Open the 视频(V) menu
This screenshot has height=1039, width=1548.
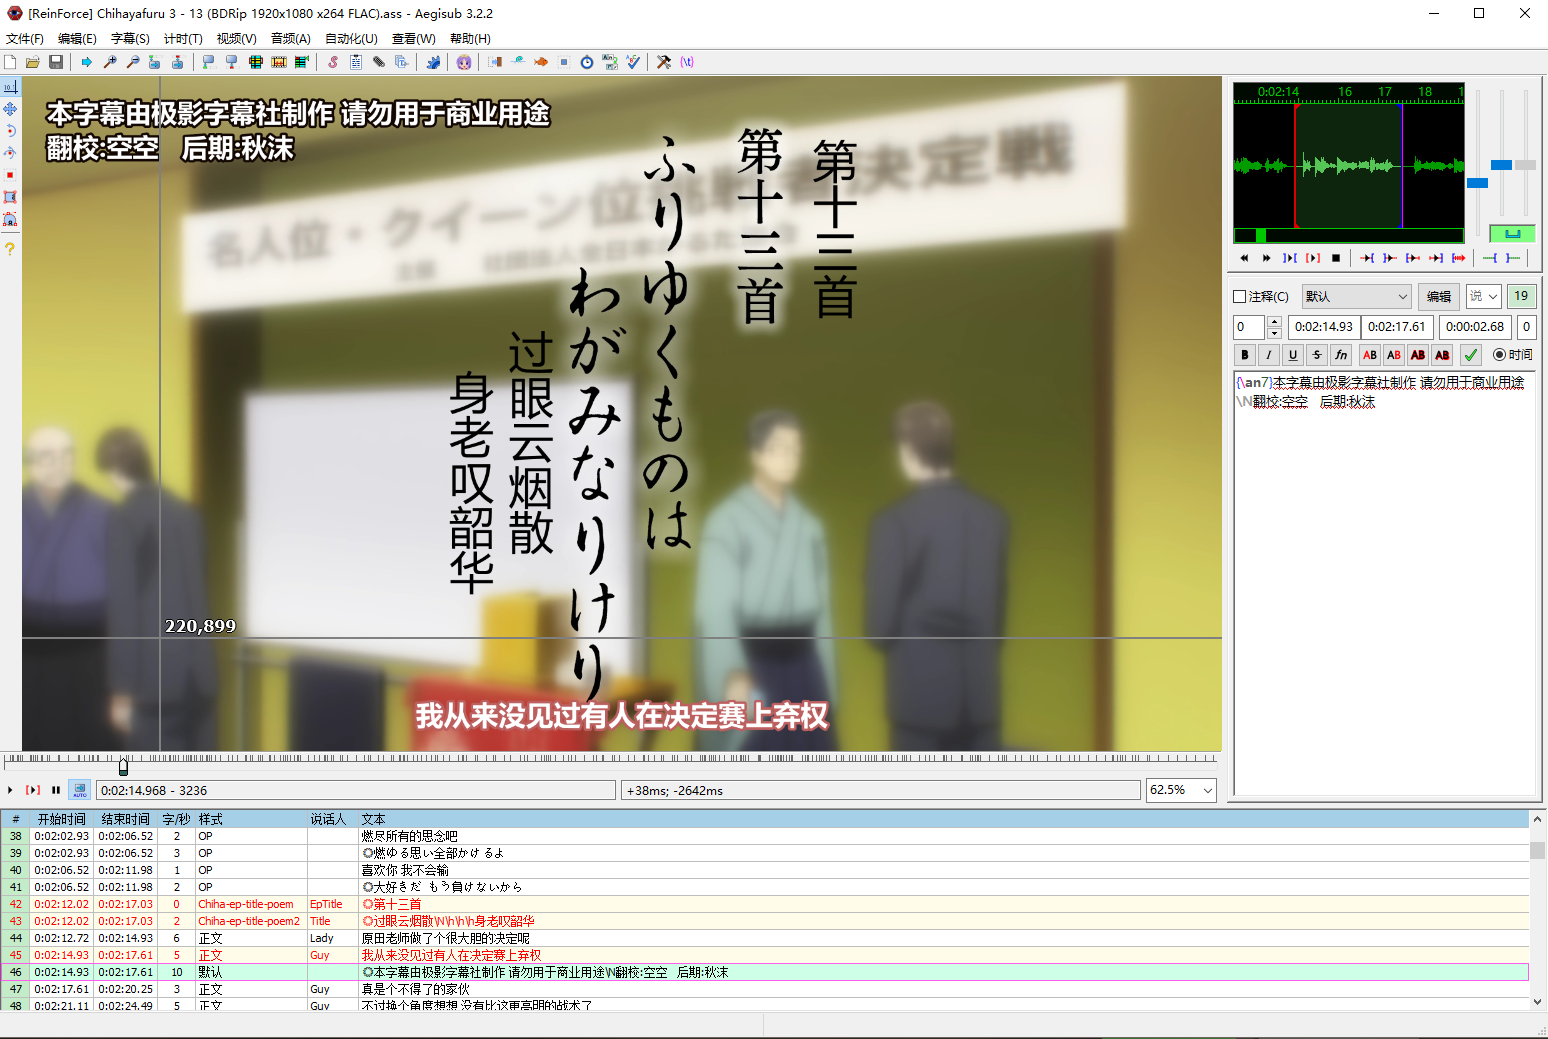[x=236, y=39]
